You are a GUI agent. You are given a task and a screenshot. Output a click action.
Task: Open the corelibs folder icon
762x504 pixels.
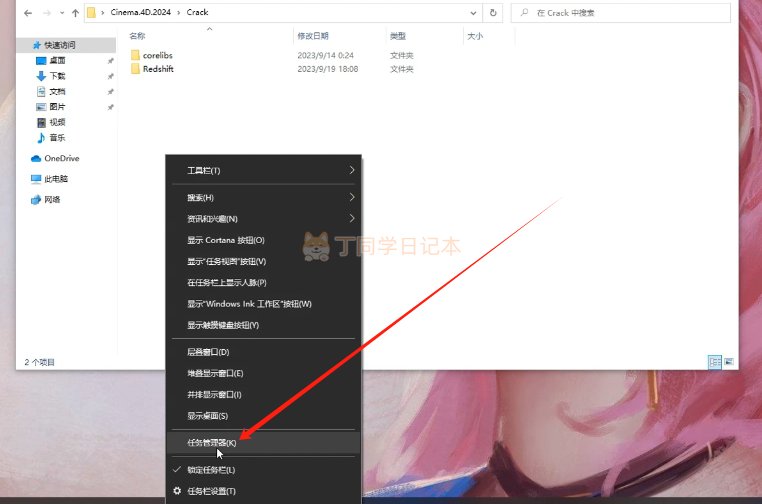[x=136, y=55]
